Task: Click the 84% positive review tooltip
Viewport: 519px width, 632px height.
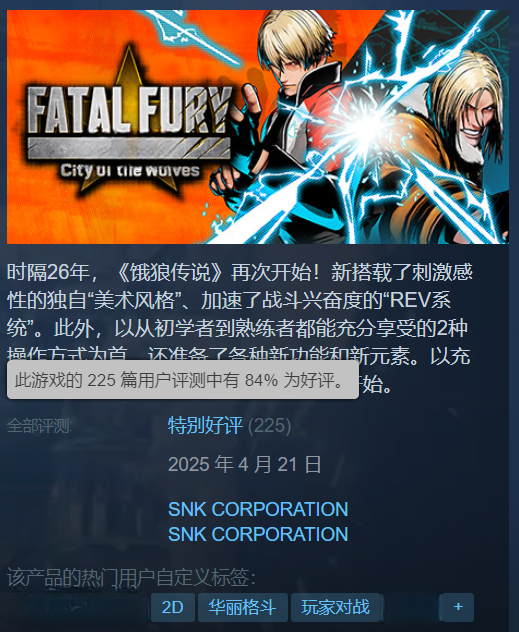Action: click(x=183, y=380)
